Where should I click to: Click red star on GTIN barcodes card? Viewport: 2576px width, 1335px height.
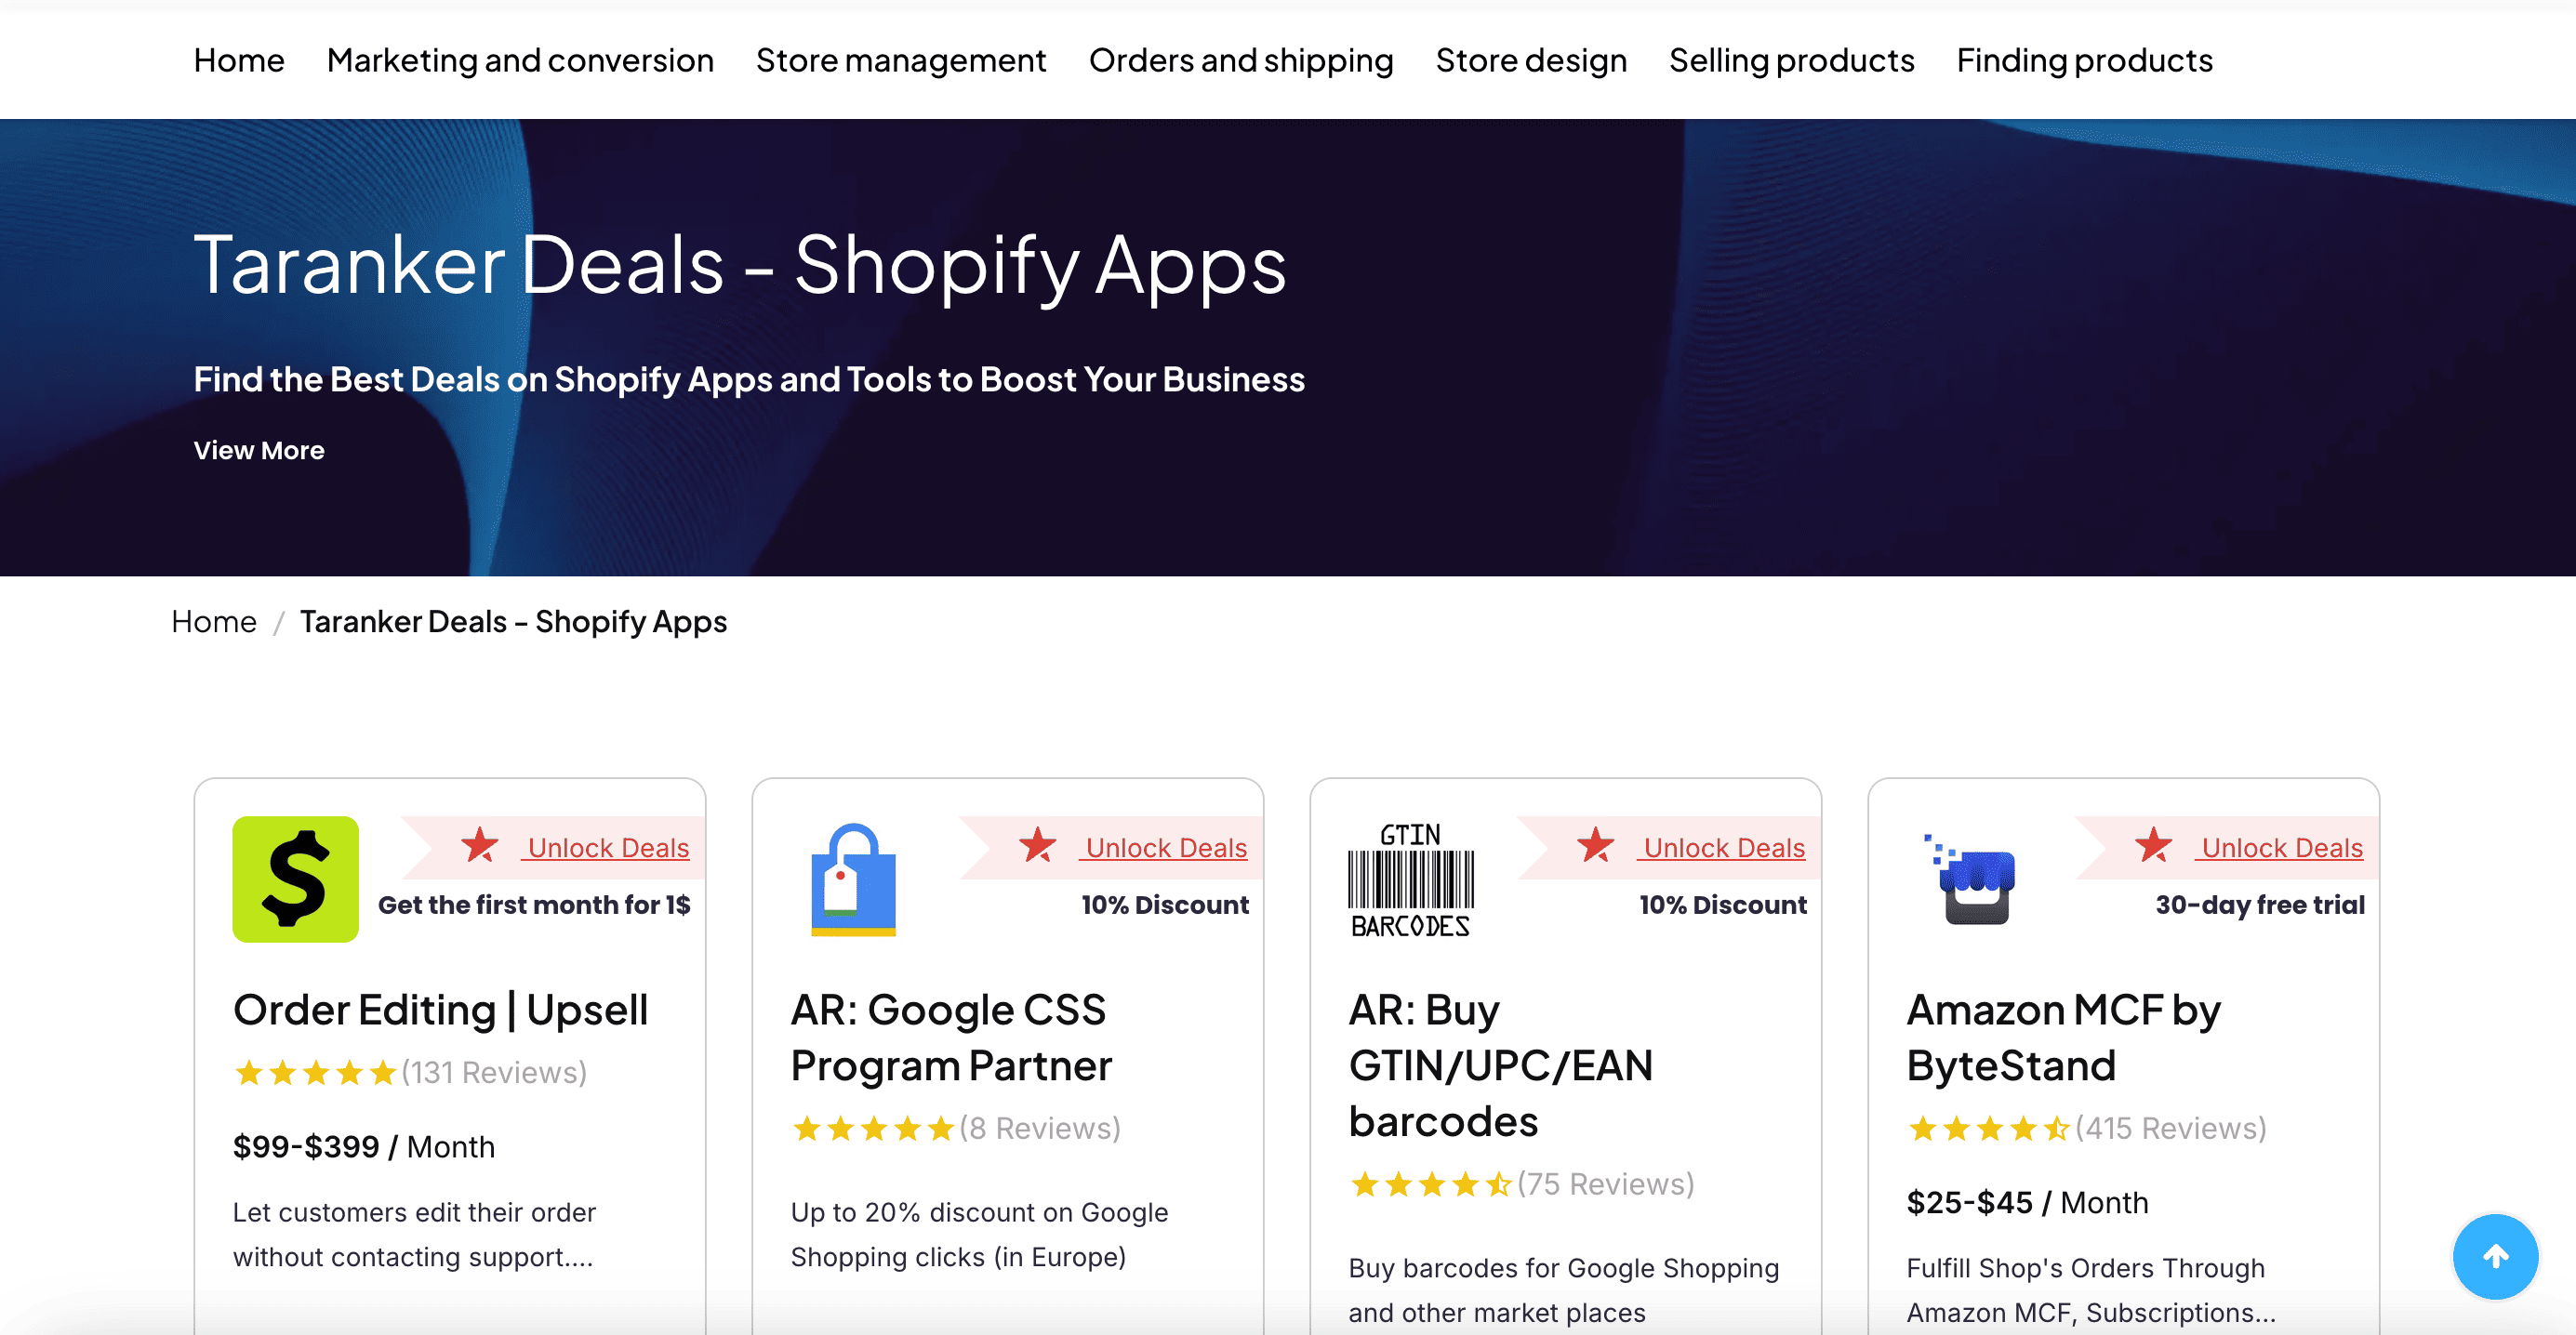coord(1596,845)
